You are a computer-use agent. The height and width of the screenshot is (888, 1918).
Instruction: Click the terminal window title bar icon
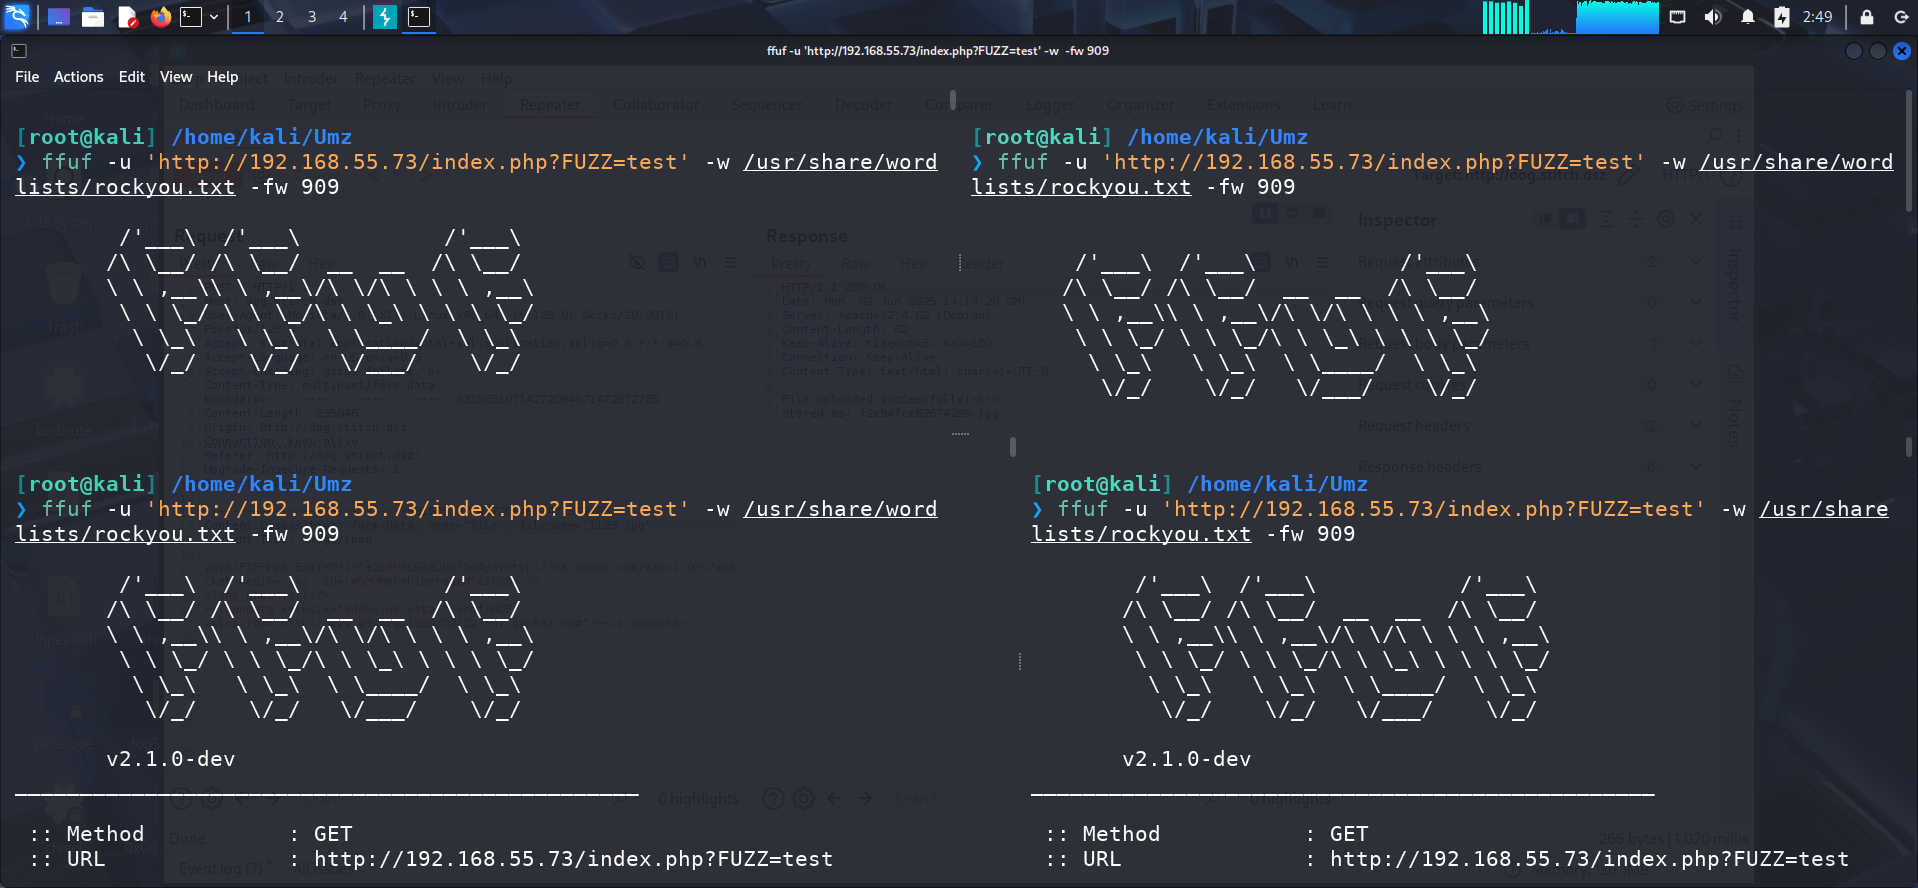pos(19,51)
